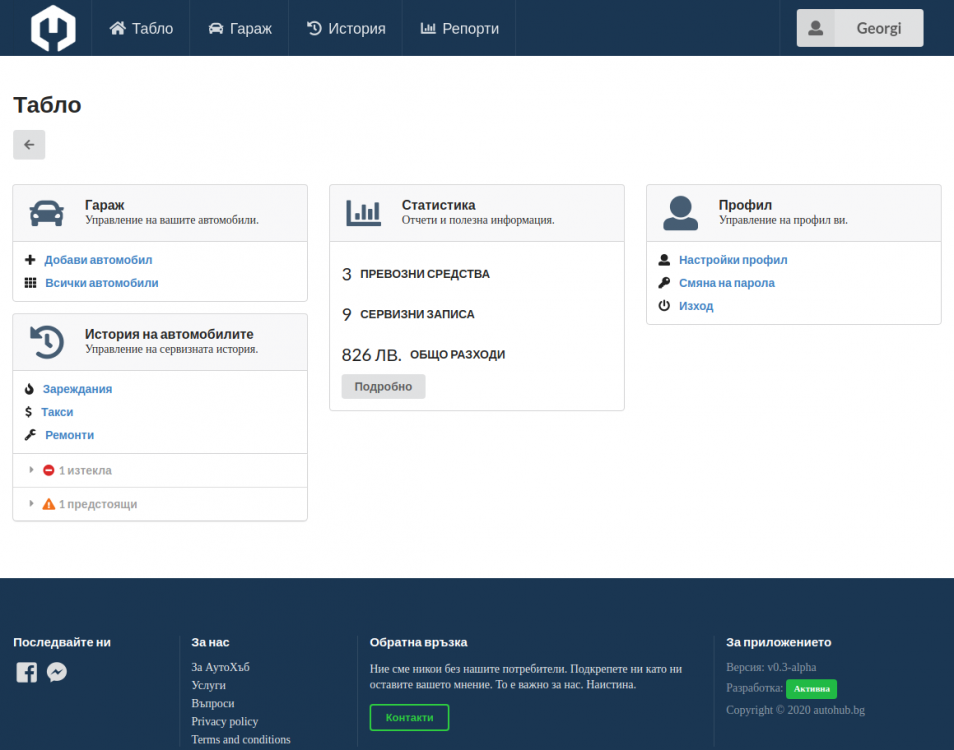The width and height of the screenshot is (954, 750).
Task: Expand the '1 изтекла' section
Action: pos(85,470)
